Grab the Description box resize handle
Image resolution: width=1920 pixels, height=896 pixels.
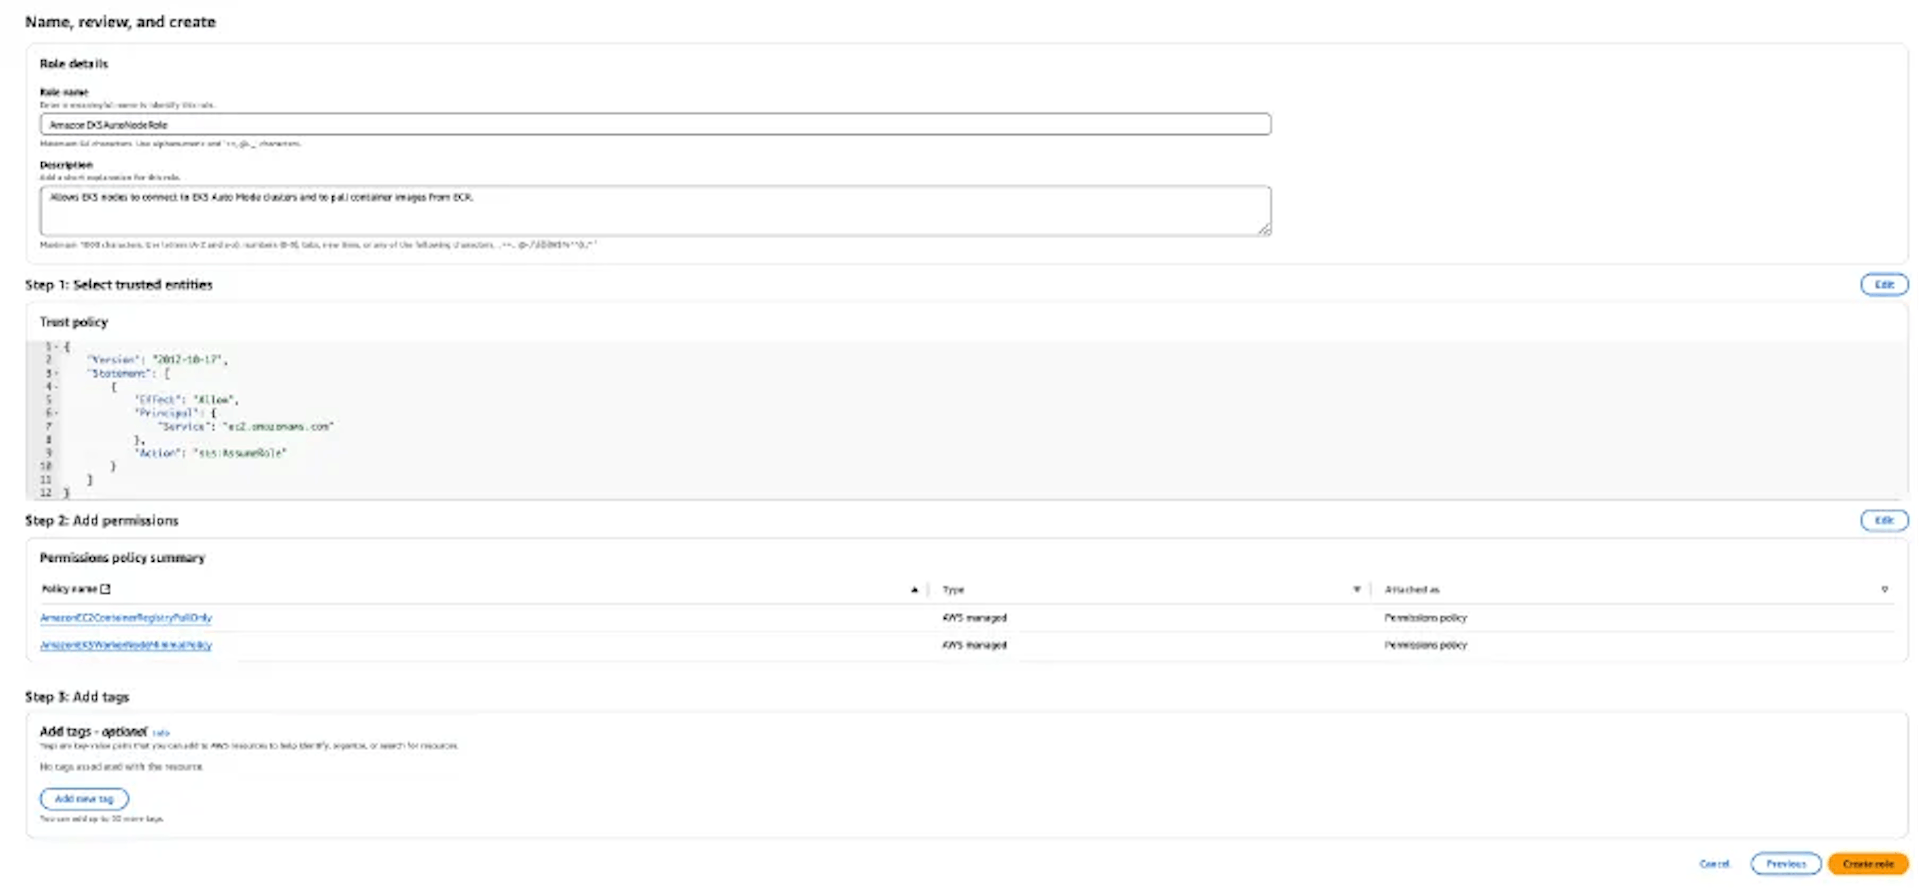1264,229
